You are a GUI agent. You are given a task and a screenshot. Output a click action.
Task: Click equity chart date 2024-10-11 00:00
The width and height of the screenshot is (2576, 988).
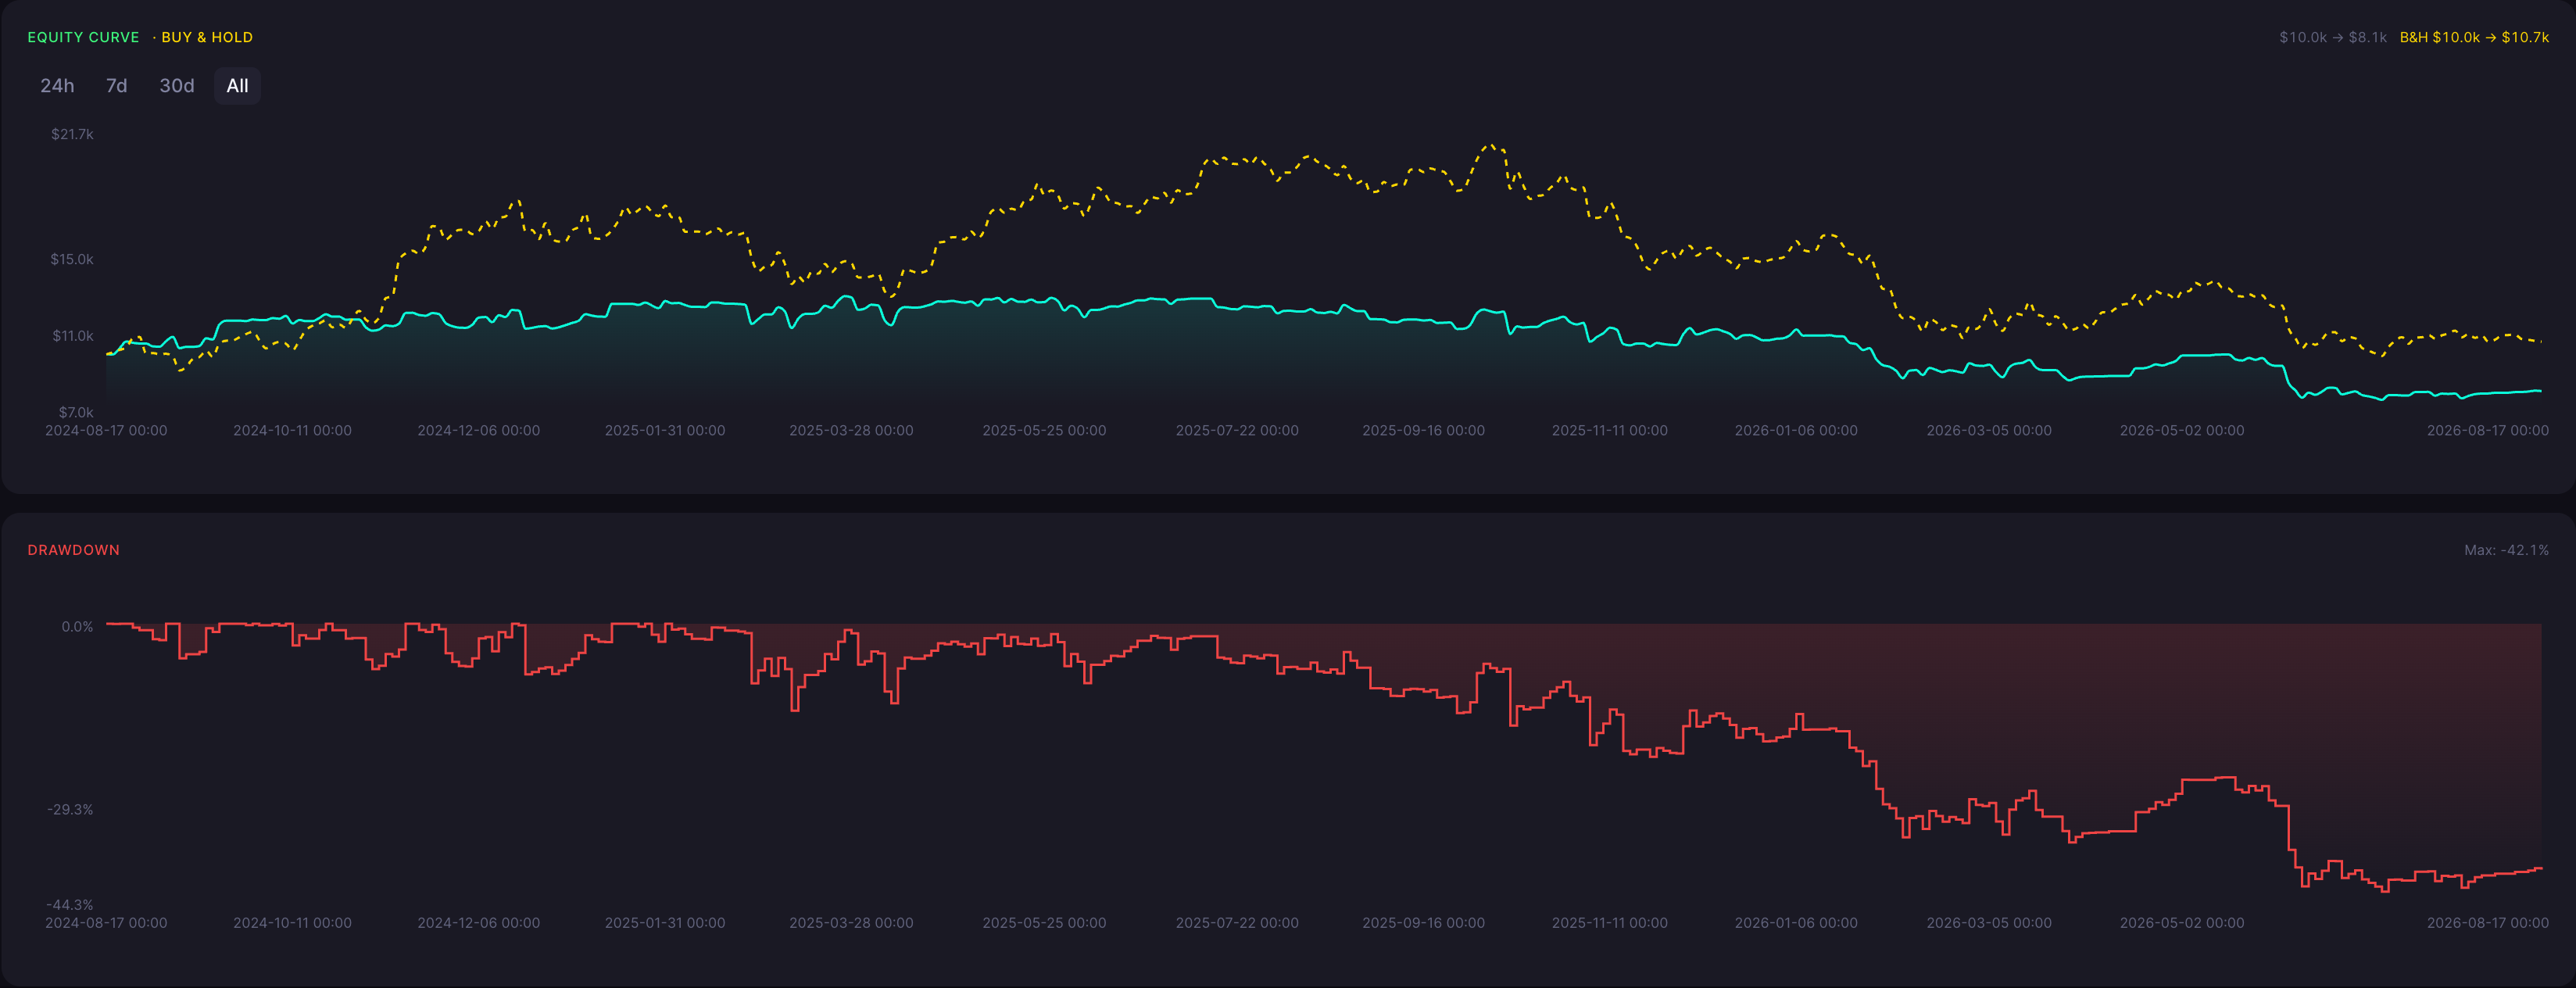click(292, 431)
